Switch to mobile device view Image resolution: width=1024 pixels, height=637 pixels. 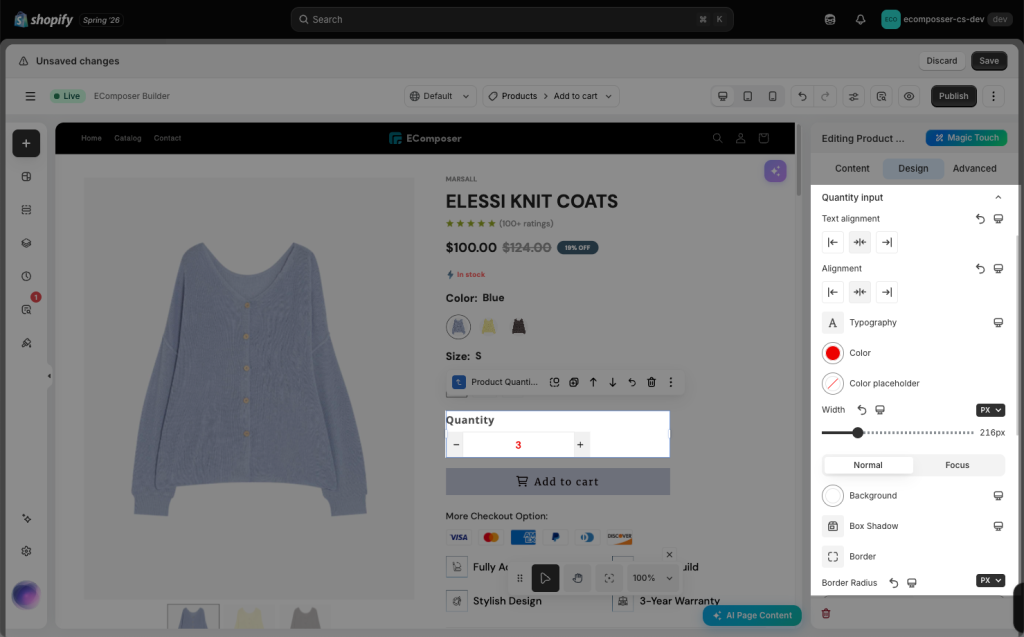(x=773, y=96)
